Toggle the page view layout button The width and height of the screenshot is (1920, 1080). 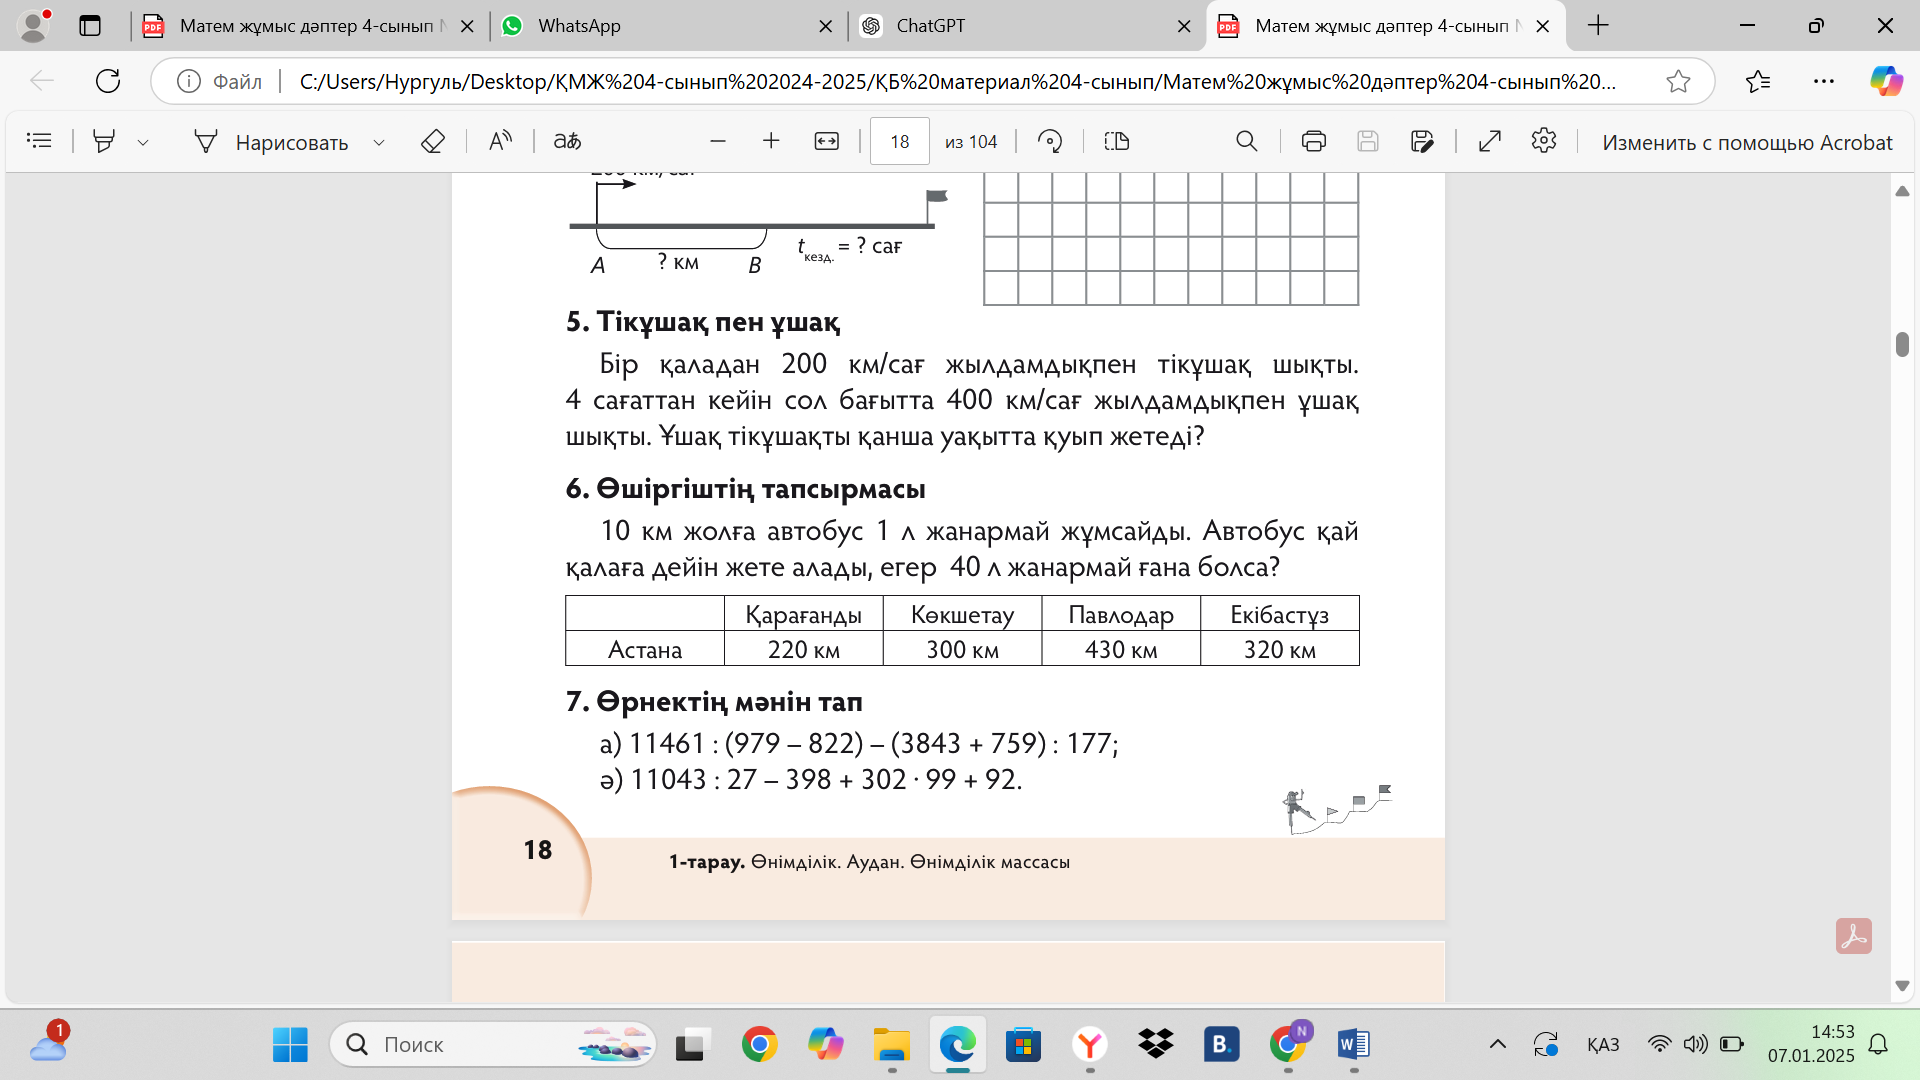pos(1117,141)
